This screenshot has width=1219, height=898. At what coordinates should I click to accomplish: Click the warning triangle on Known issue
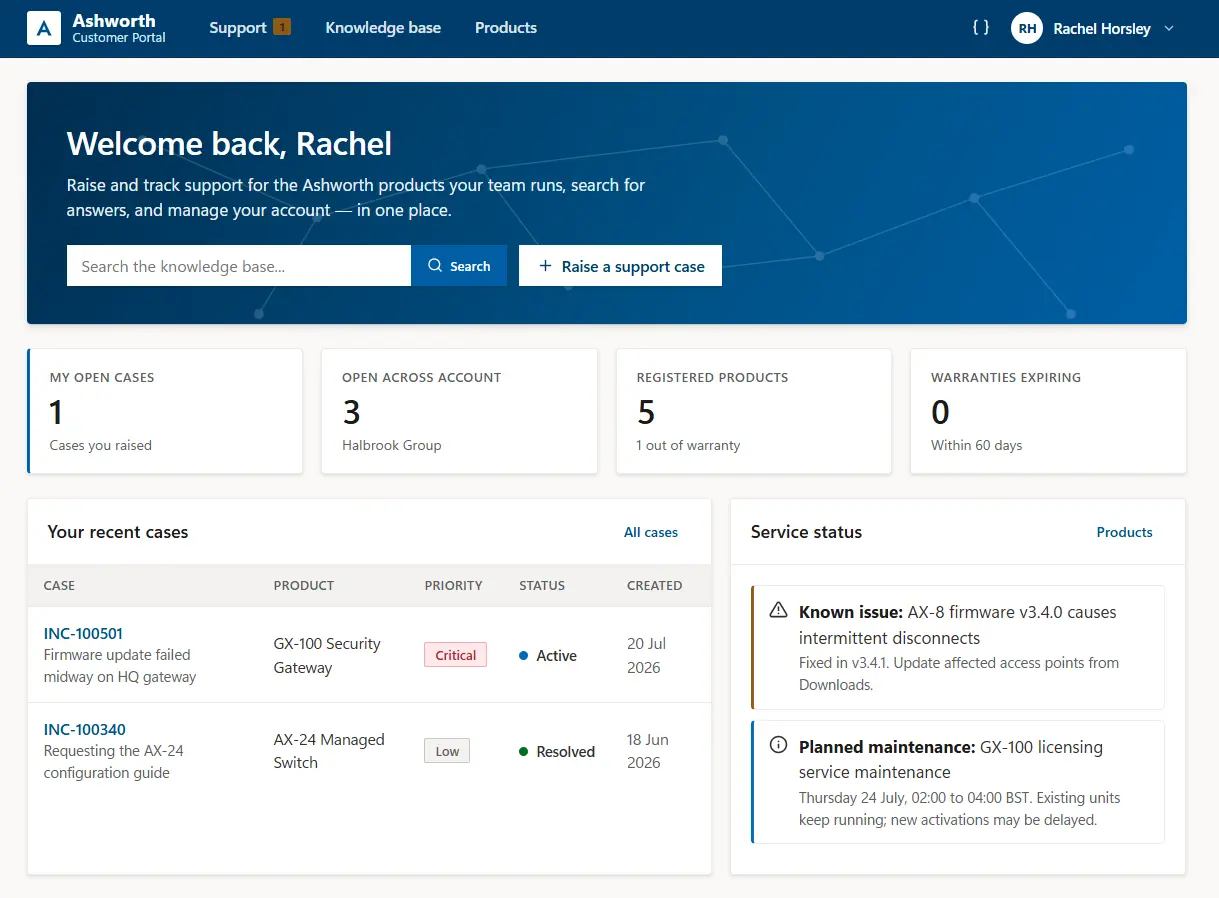[x=778, y=610]
